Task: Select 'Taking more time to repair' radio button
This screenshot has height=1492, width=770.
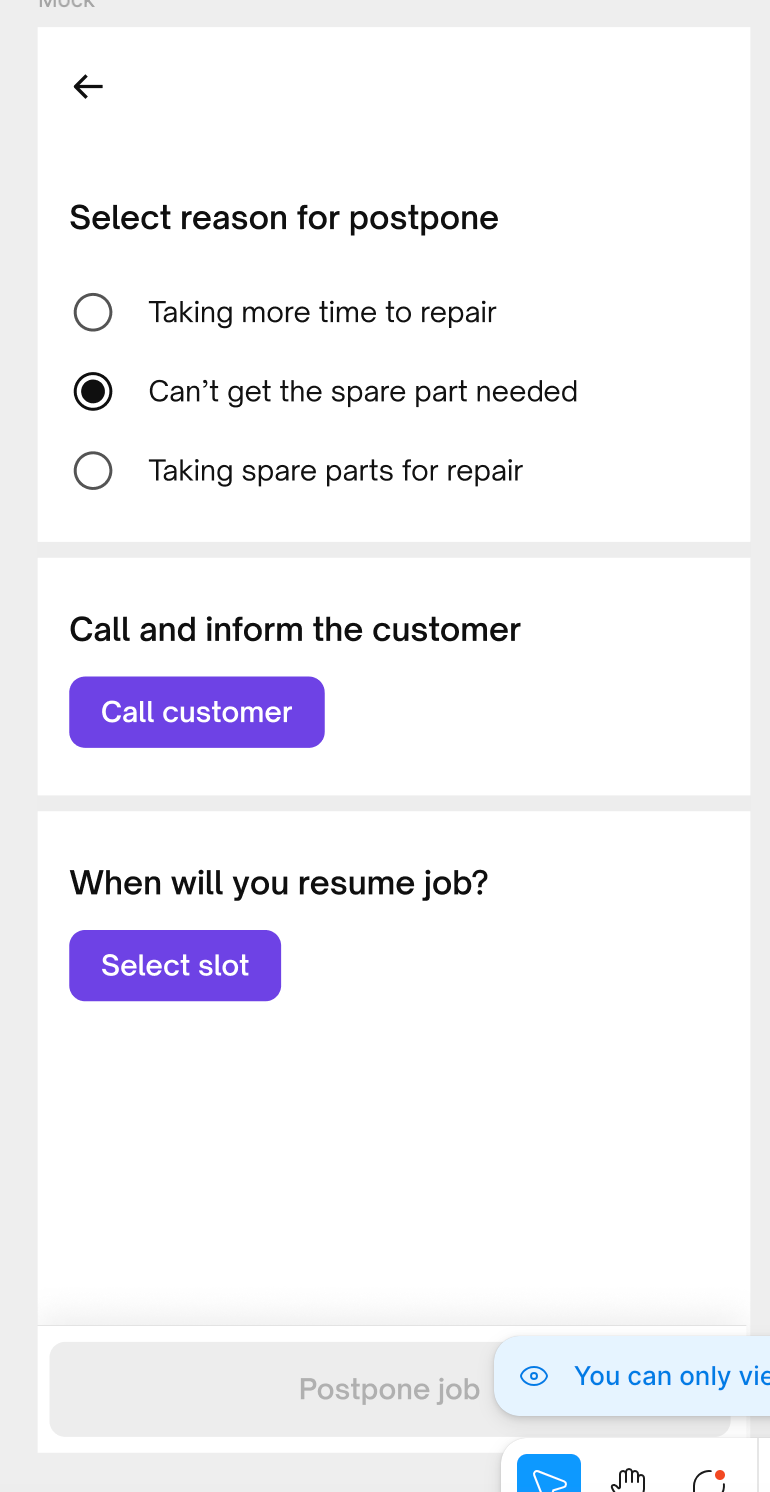Action: click(93, 312)
